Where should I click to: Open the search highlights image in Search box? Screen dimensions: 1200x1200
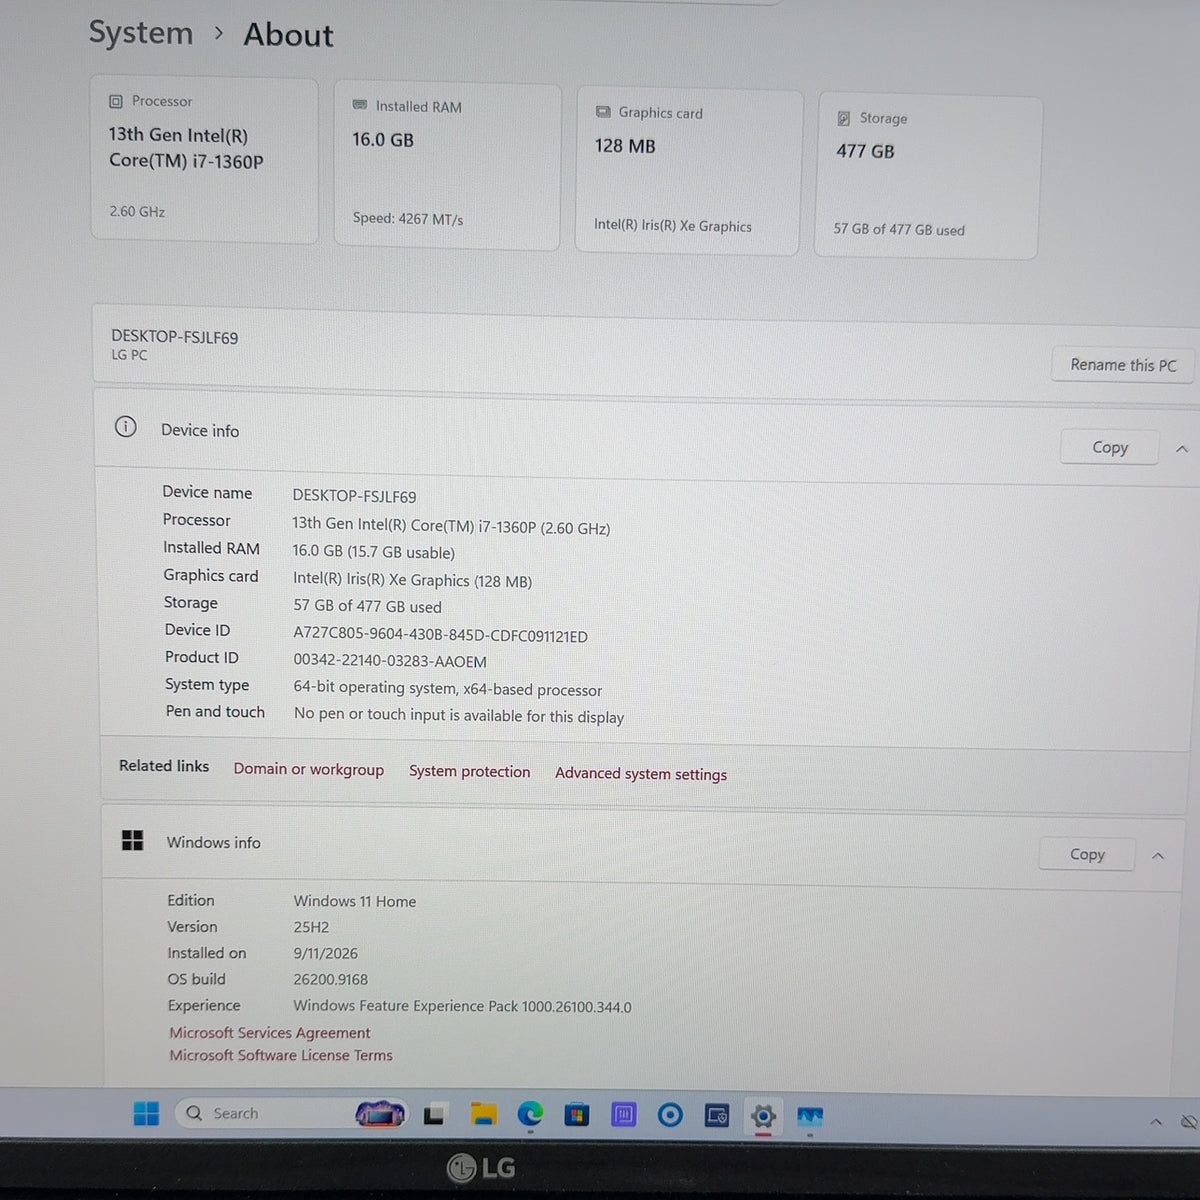point(381,1114)
